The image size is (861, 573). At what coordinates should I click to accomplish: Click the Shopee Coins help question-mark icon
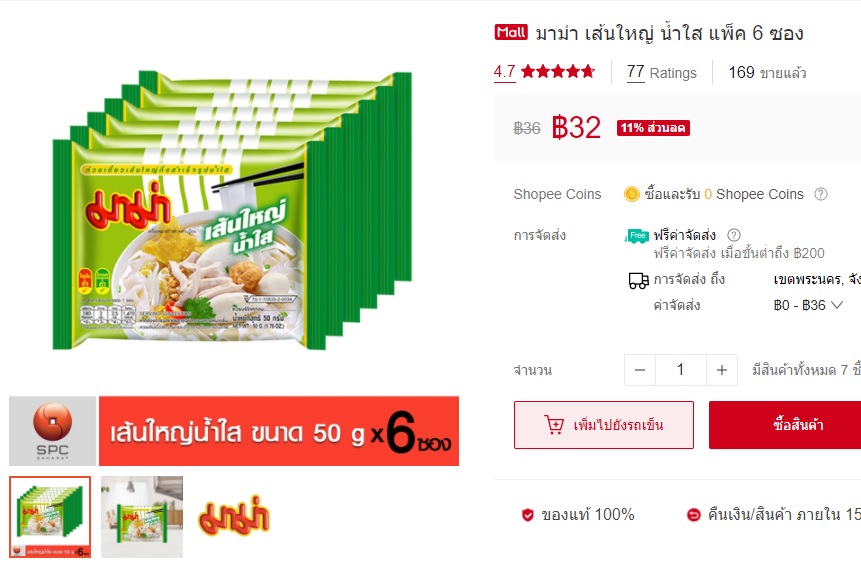click(x=820, y=194)
